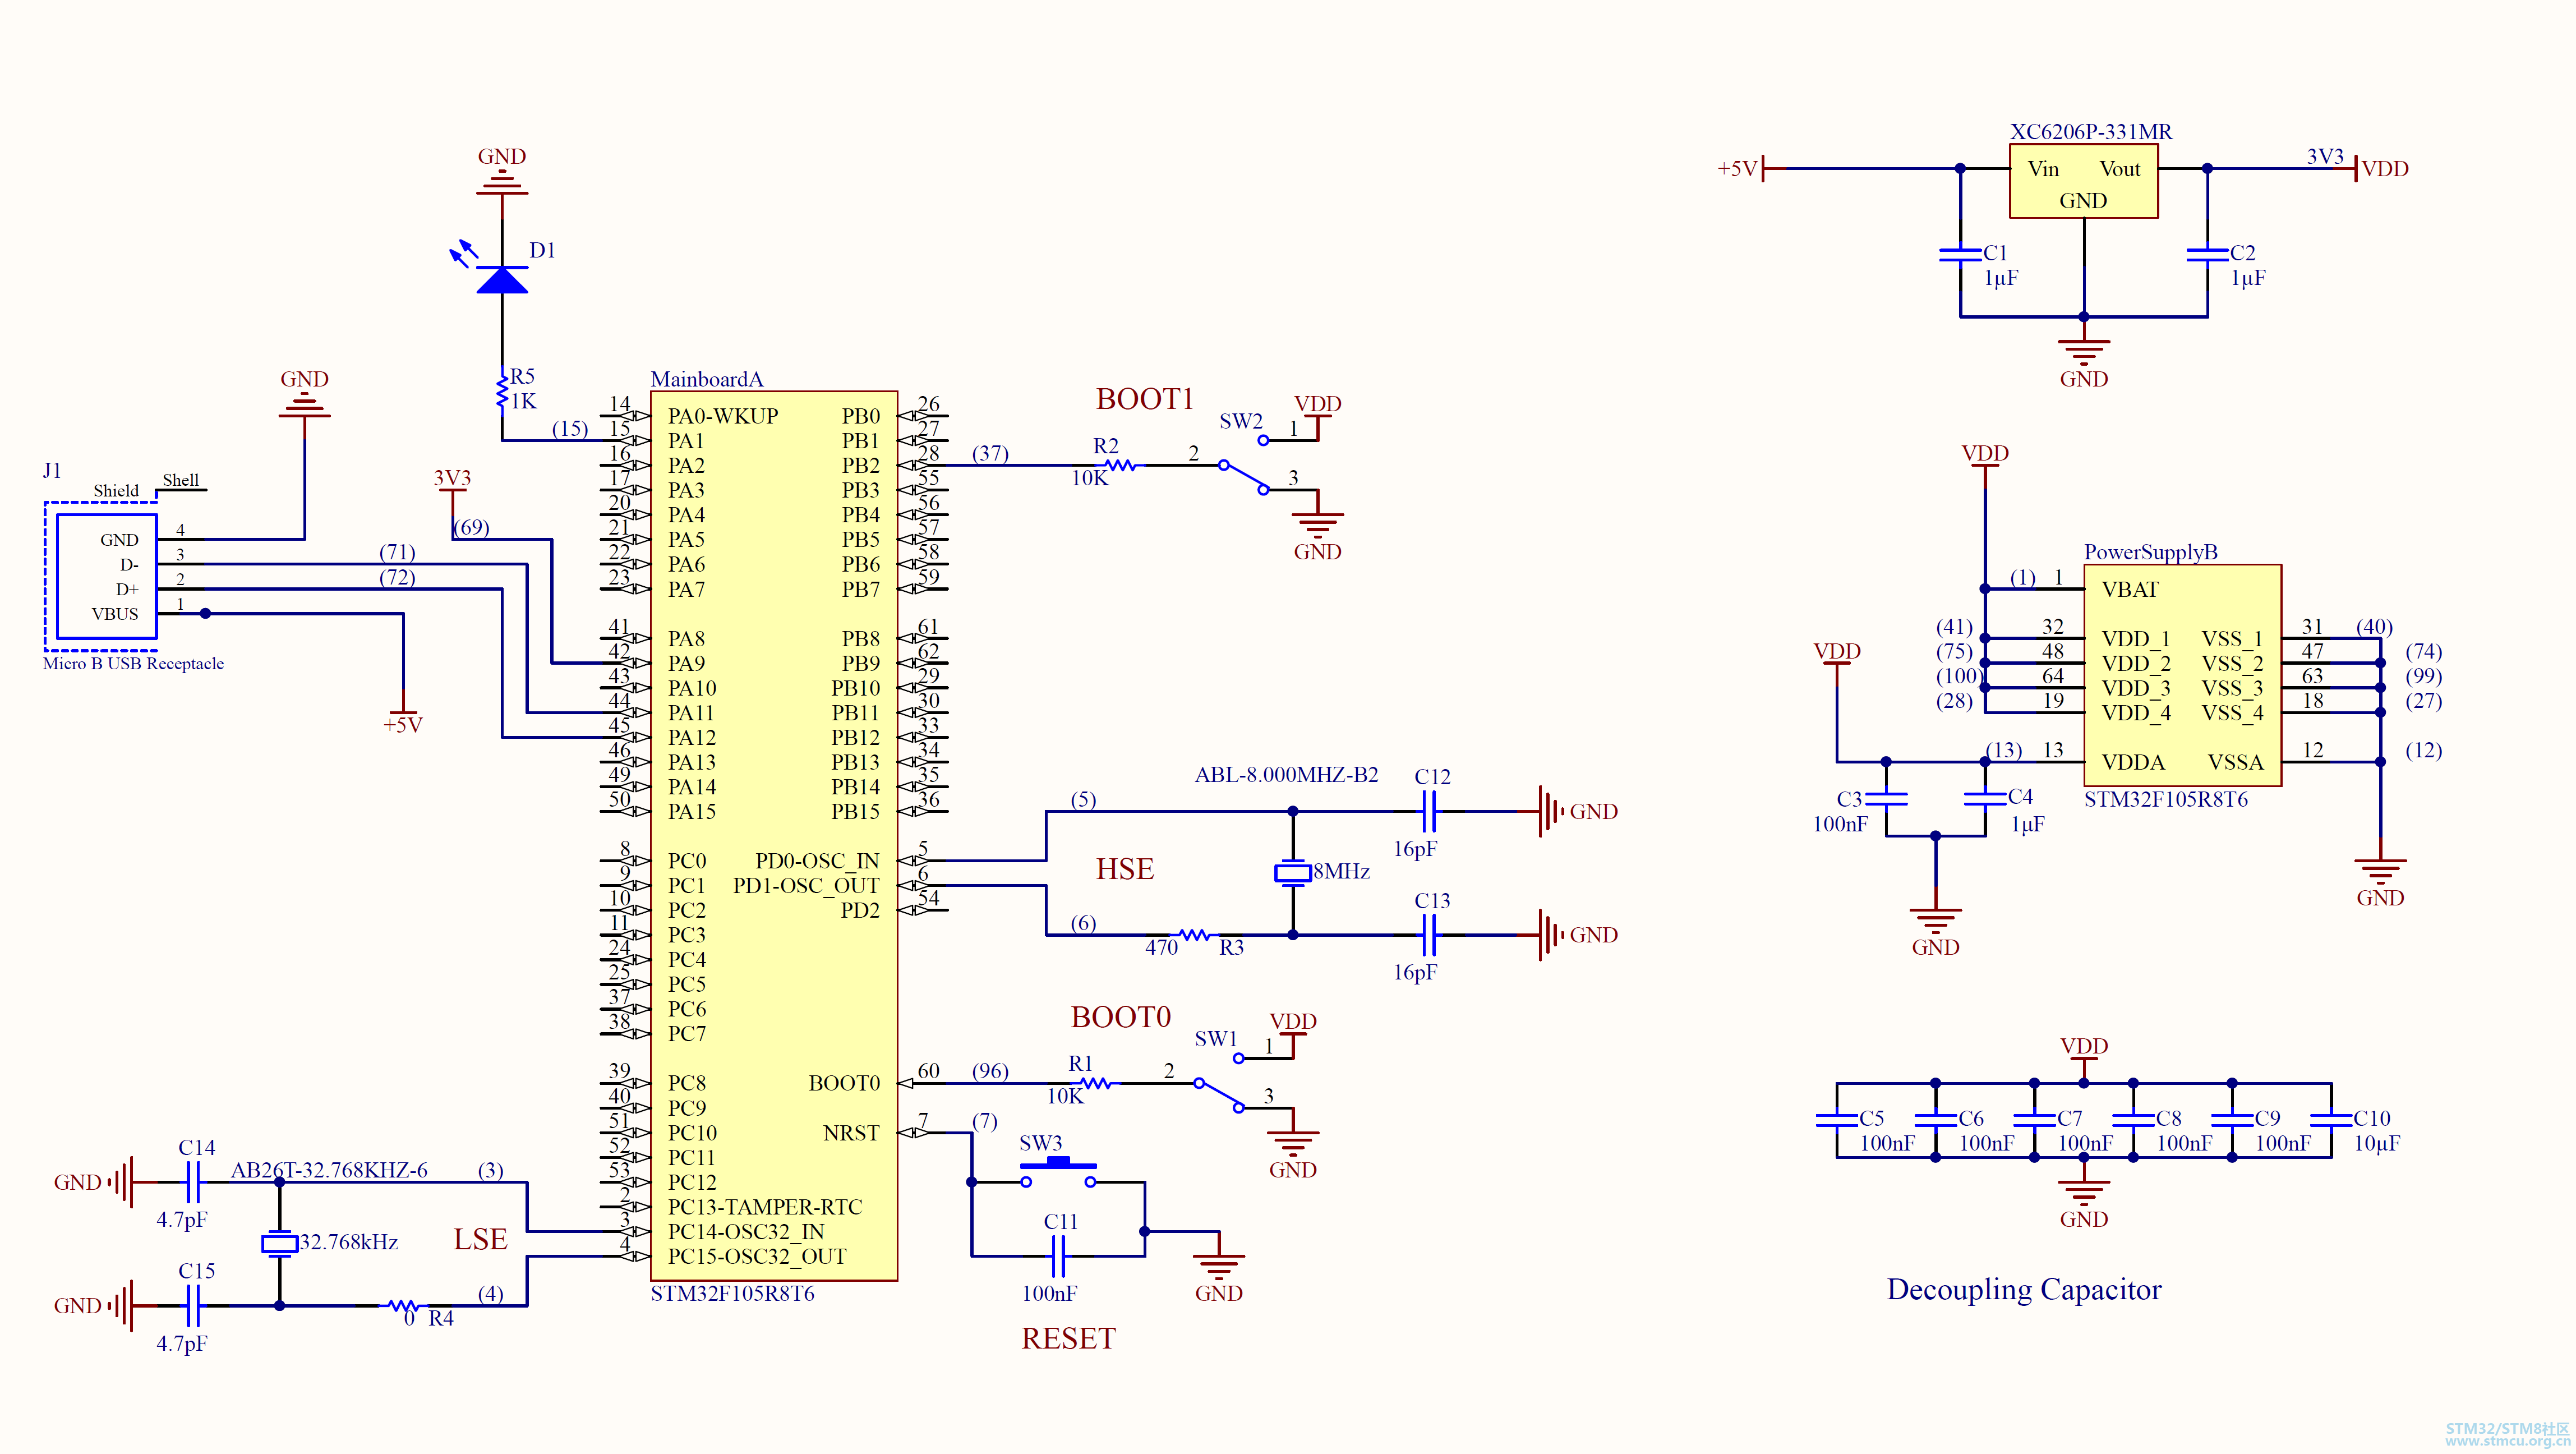Select the 'PA0-WKUP' pin name
Image resolution: width=2576 pixels, height=1454 pixels.
tap(723, 415)
